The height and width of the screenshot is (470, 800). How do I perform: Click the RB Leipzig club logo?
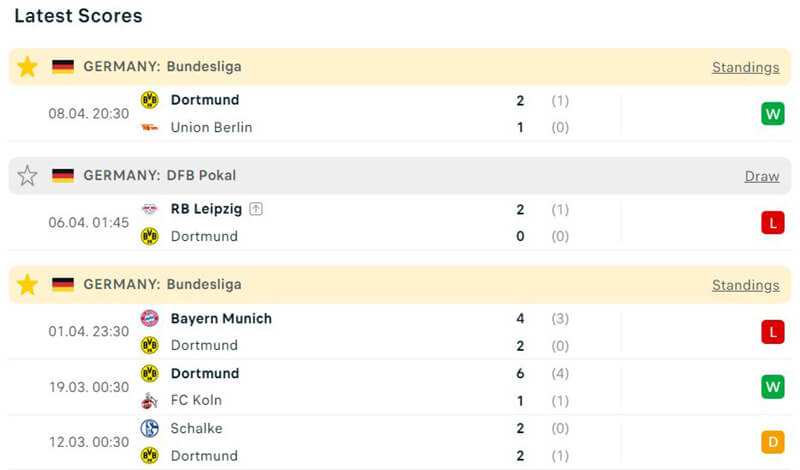(150, 209)
